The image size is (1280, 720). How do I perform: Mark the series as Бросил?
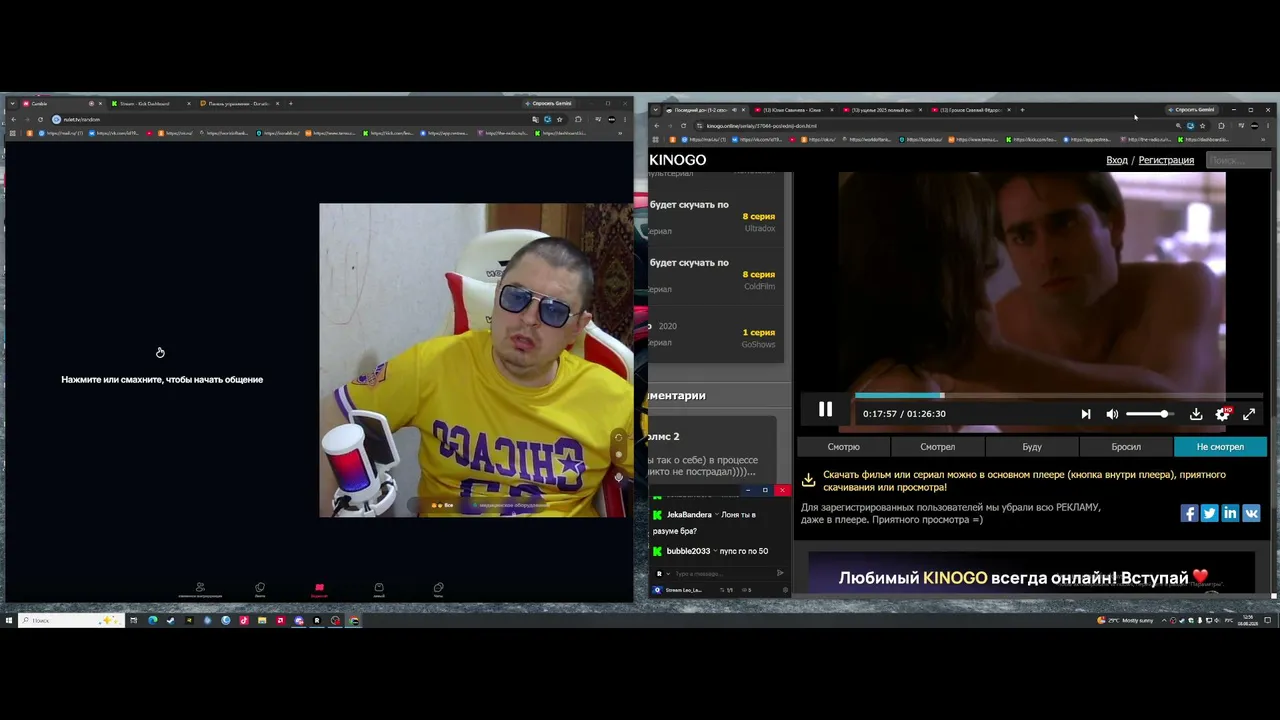coord(1126,447)
